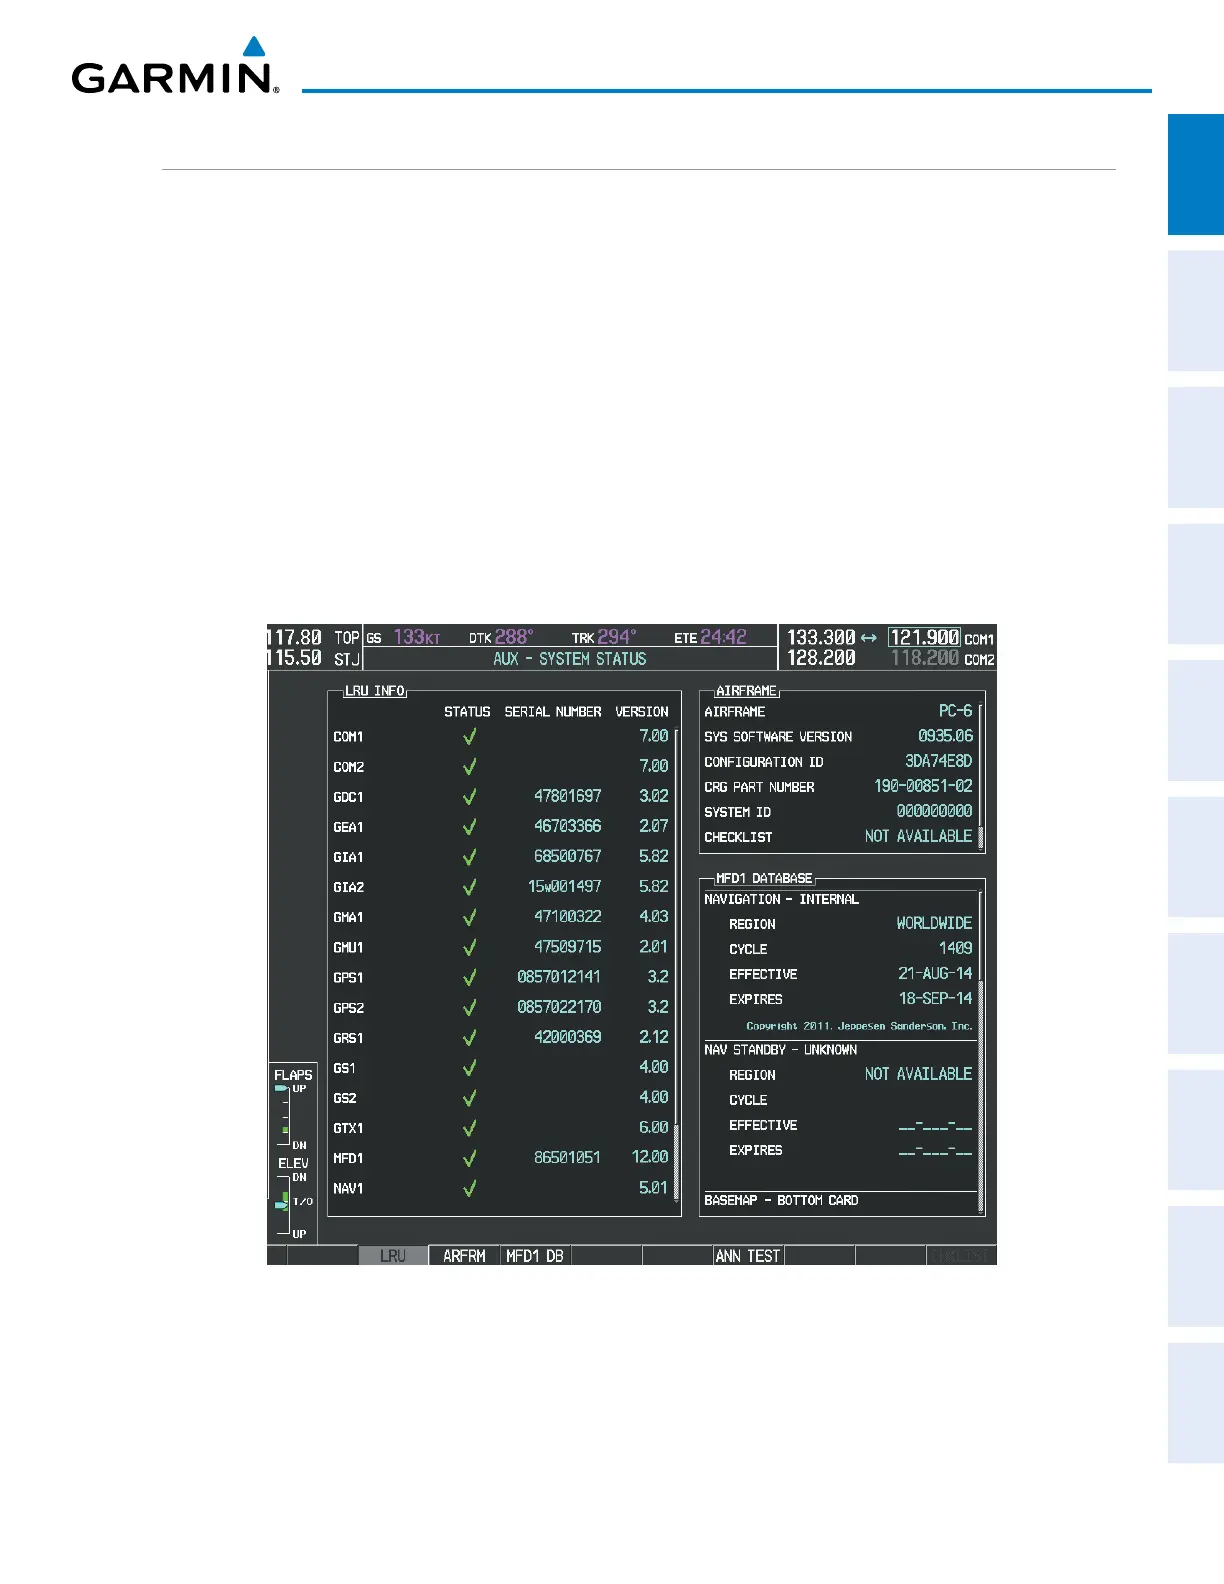Click MFD1 serial number 86501051
Screen dimensions: 1224x1584
pyautogui.click(x=568, y=1157)
